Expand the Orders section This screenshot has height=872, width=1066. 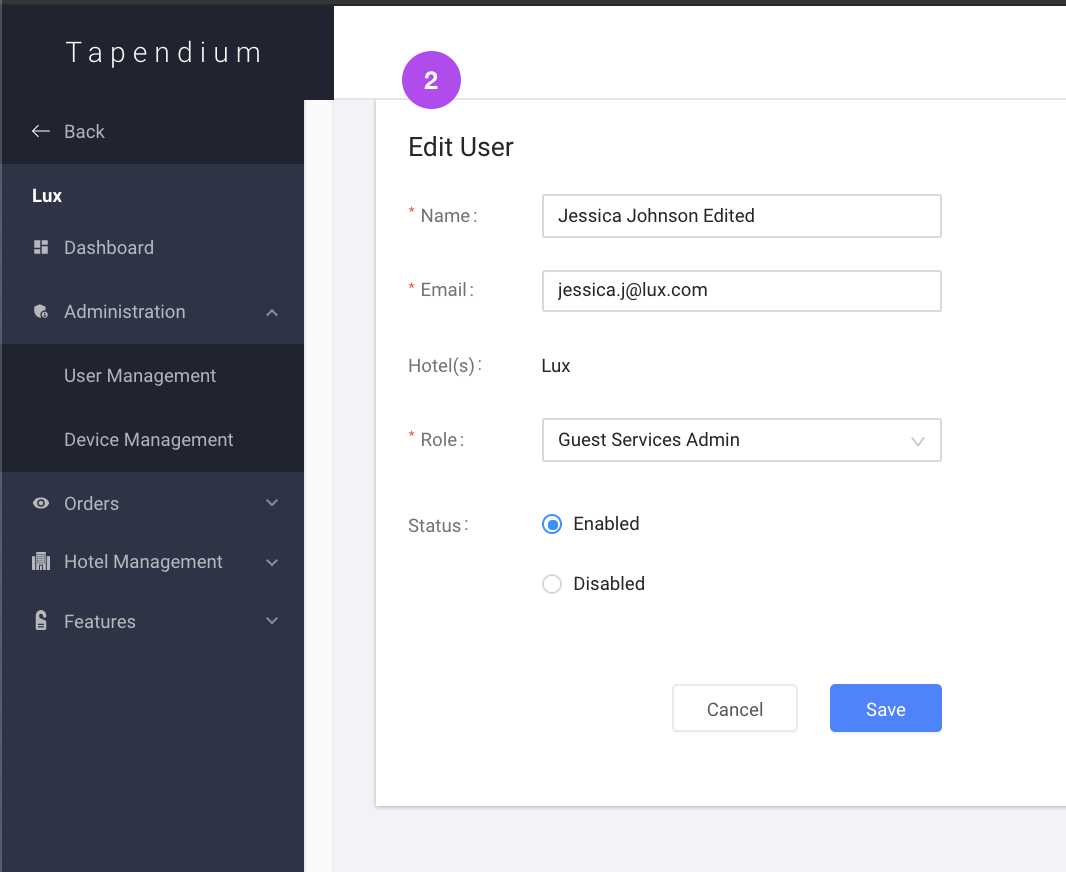point(272,503)
